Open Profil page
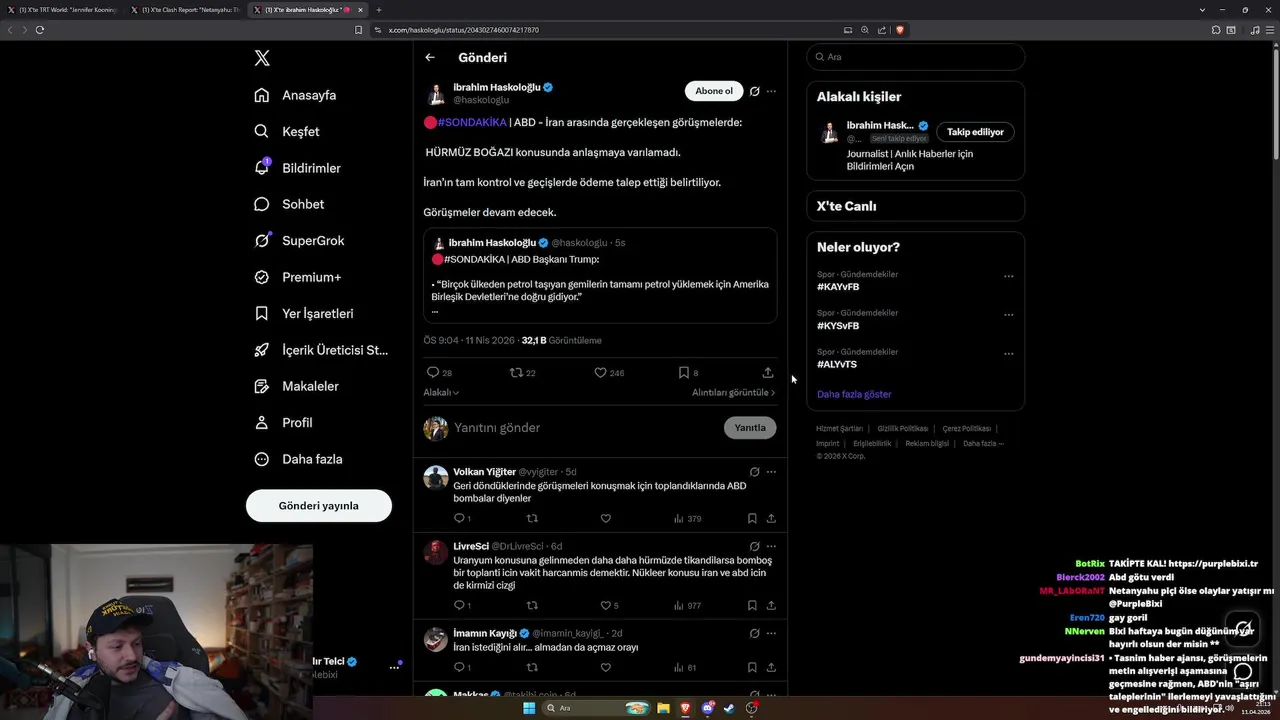 tap(284, 422)
